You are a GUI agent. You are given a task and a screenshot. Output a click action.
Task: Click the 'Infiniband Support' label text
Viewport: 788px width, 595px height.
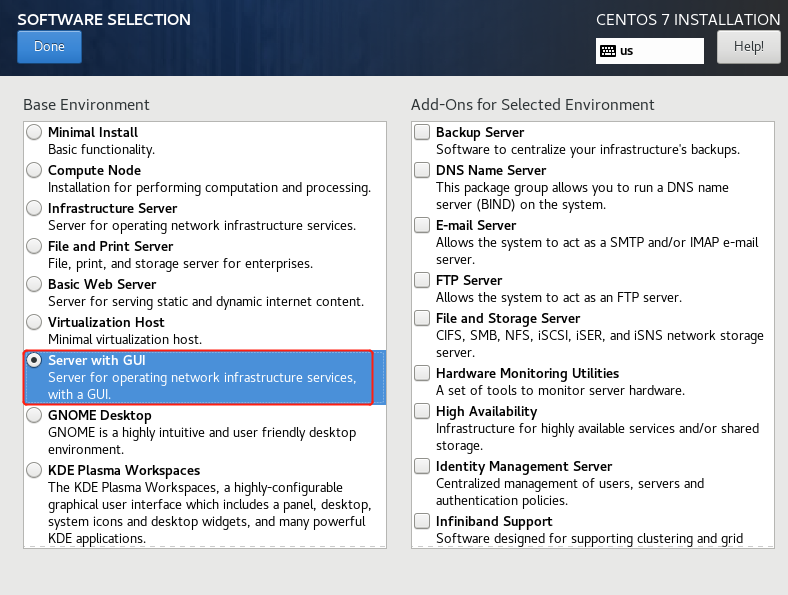(494, 522)
